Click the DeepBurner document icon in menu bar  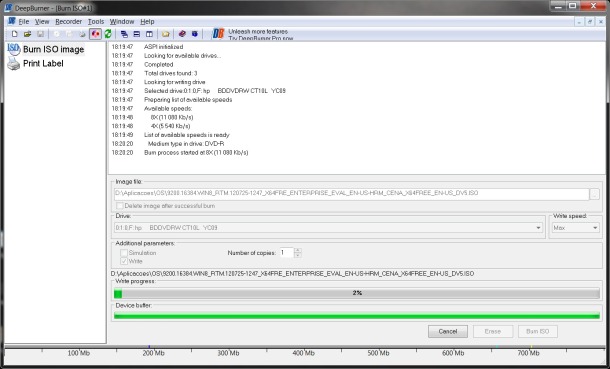[12, 21]
